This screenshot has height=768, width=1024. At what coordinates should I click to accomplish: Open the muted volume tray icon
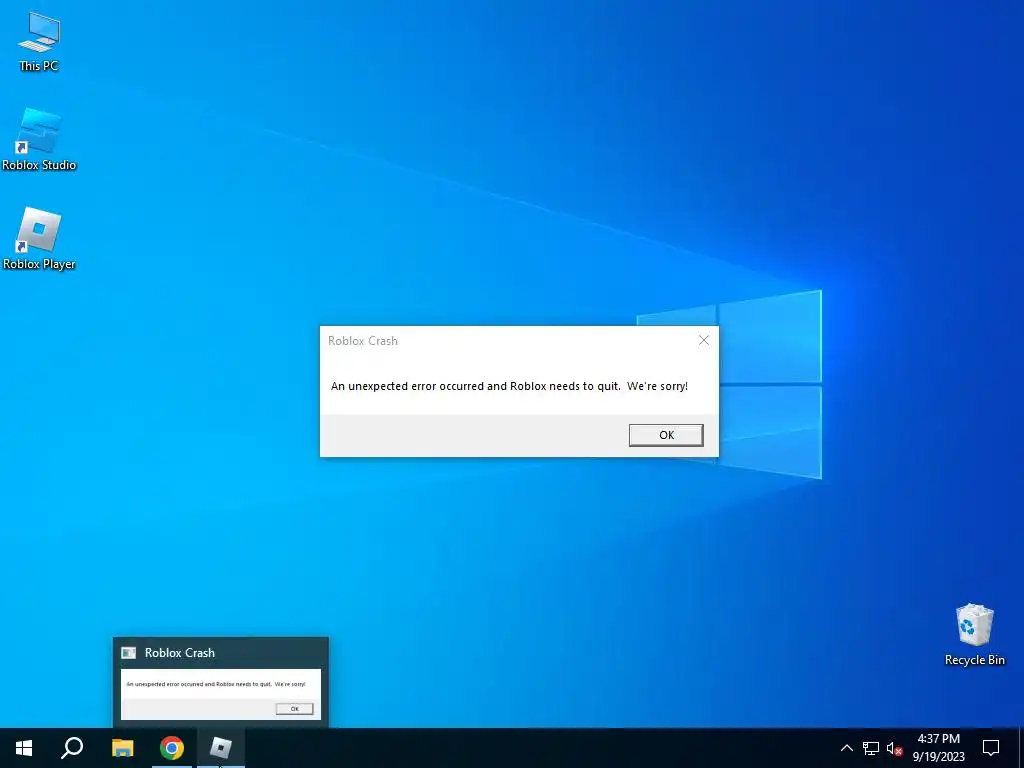coord(894,748)
